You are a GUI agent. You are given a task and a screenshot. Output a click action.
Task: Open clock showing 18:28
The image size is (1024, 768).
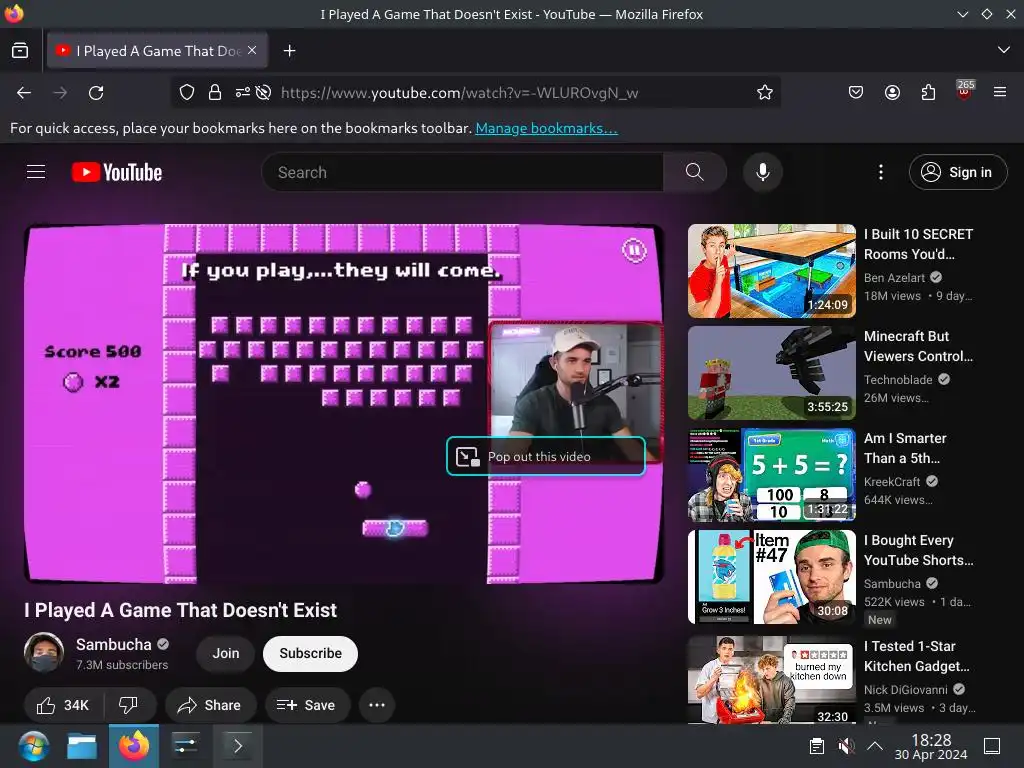931,746
